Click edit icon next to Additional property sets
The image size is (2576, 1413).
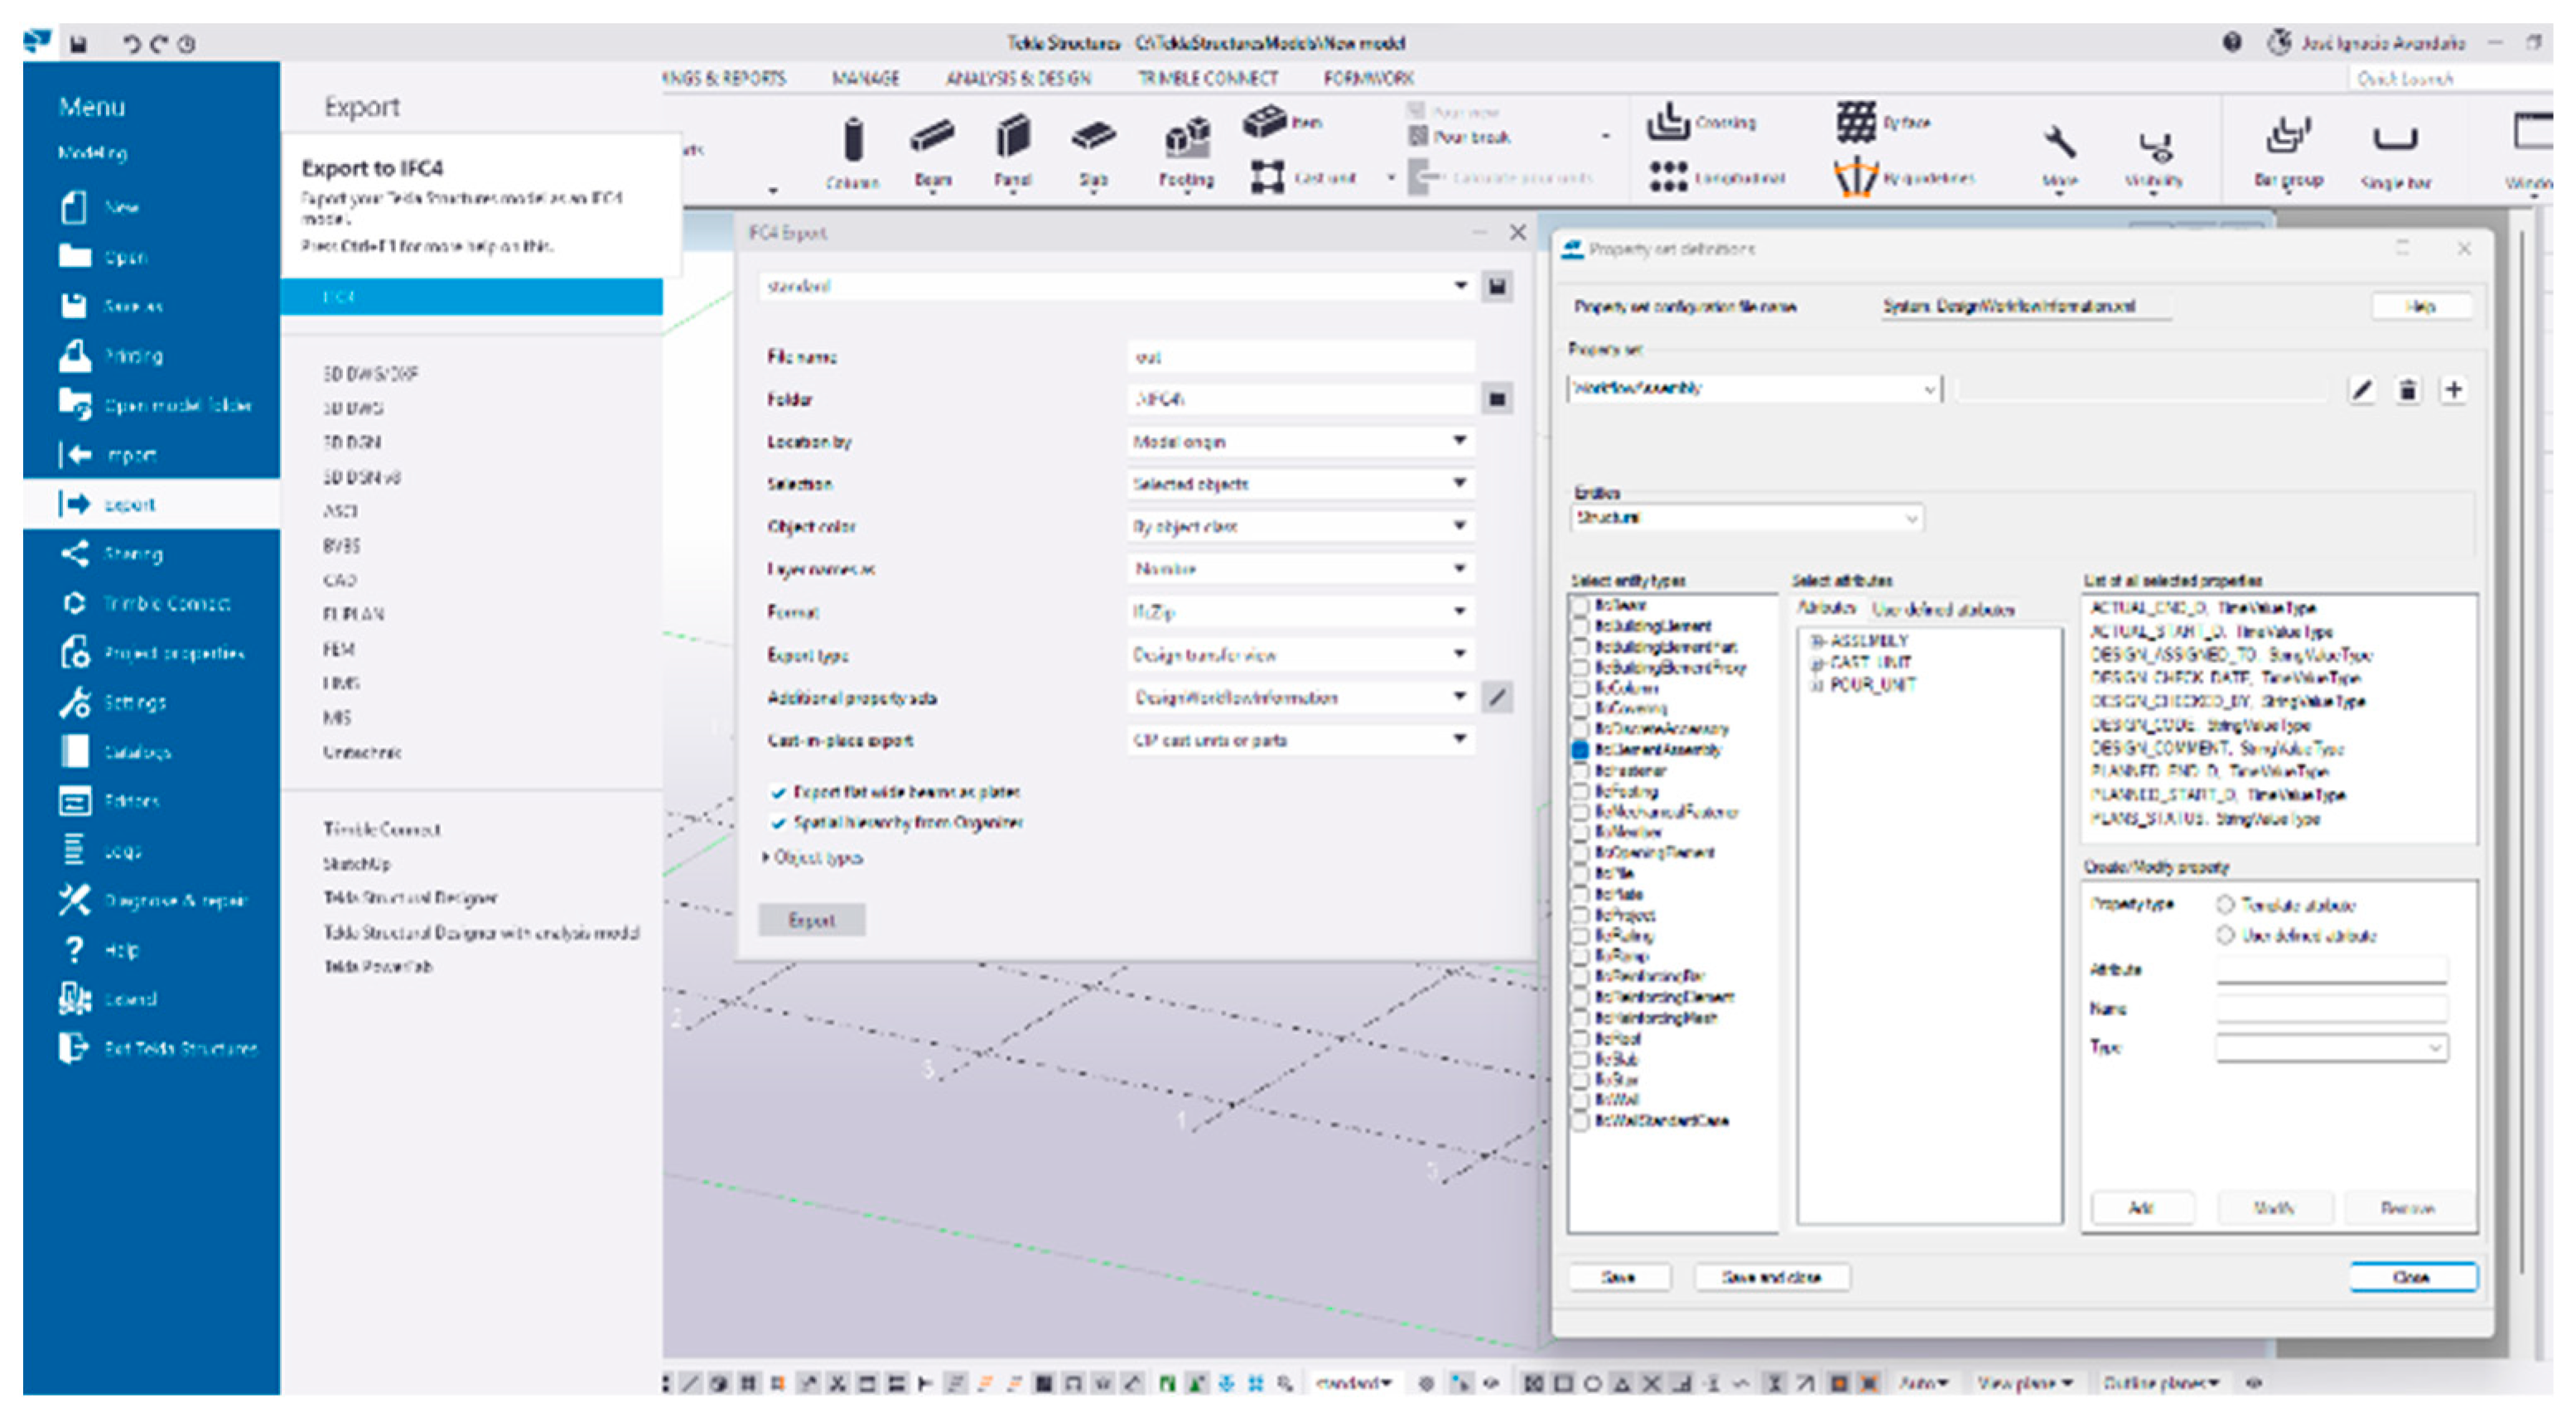click(x=1497, y=697)
